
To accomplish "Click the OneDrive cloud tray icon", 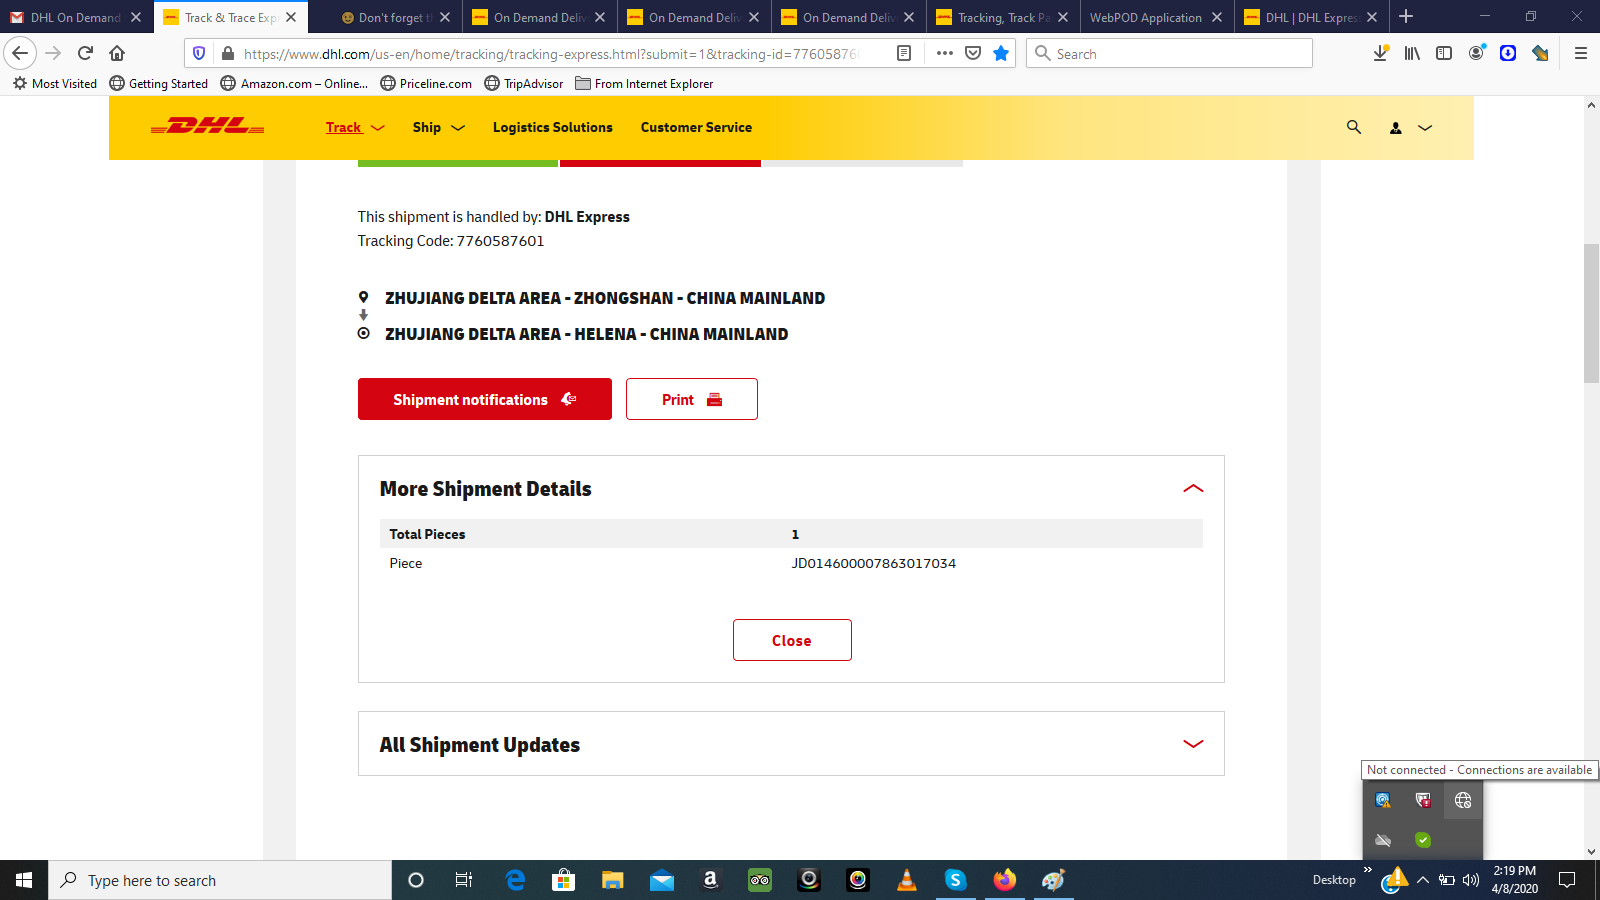I will pos(1383,840).
